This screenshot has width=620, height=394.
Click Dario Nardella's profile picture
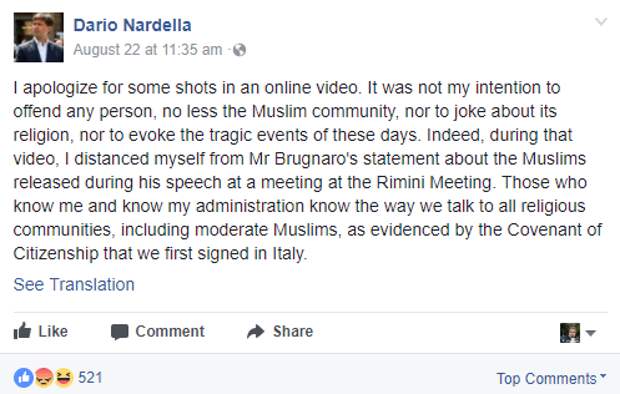pyautogui.click(x=39, y=37)
